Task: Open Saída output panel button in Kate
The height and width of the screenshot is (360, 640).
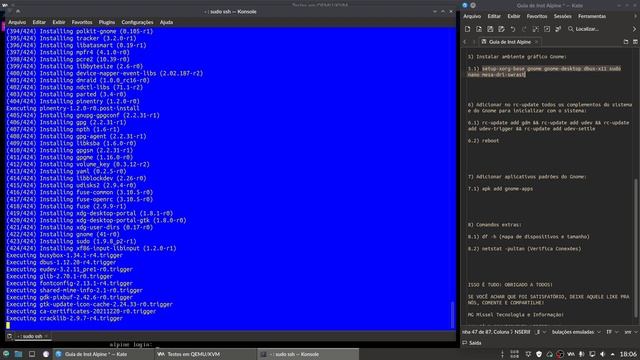Action: pyautogui.click(x=472, y=343)
